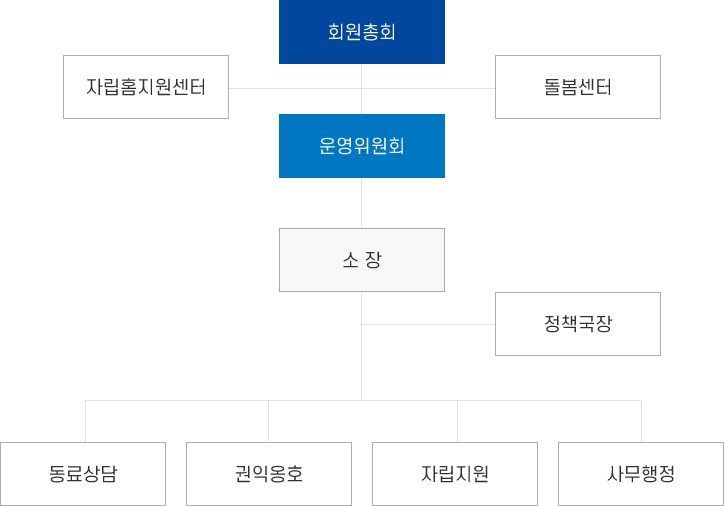Click connector line left of 돌봄센터 box
The image size is (724, 506).
click(x=470, y=88)
